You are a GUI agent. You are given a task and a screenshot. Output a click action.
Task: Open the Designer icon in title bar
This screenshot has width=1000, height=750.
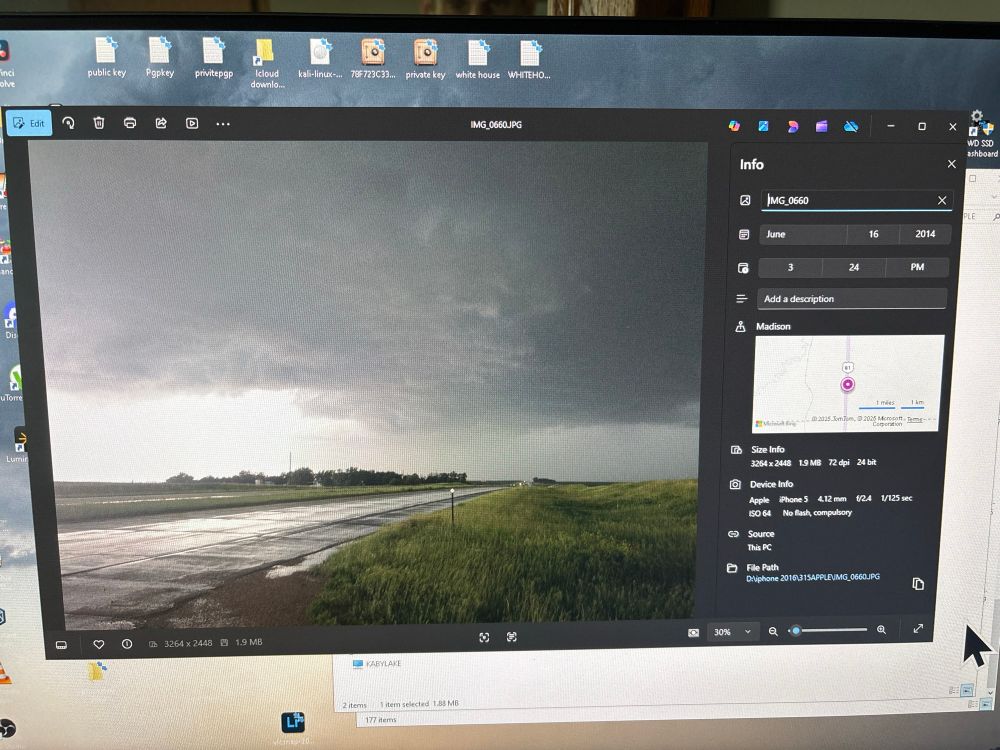[793, 127]
